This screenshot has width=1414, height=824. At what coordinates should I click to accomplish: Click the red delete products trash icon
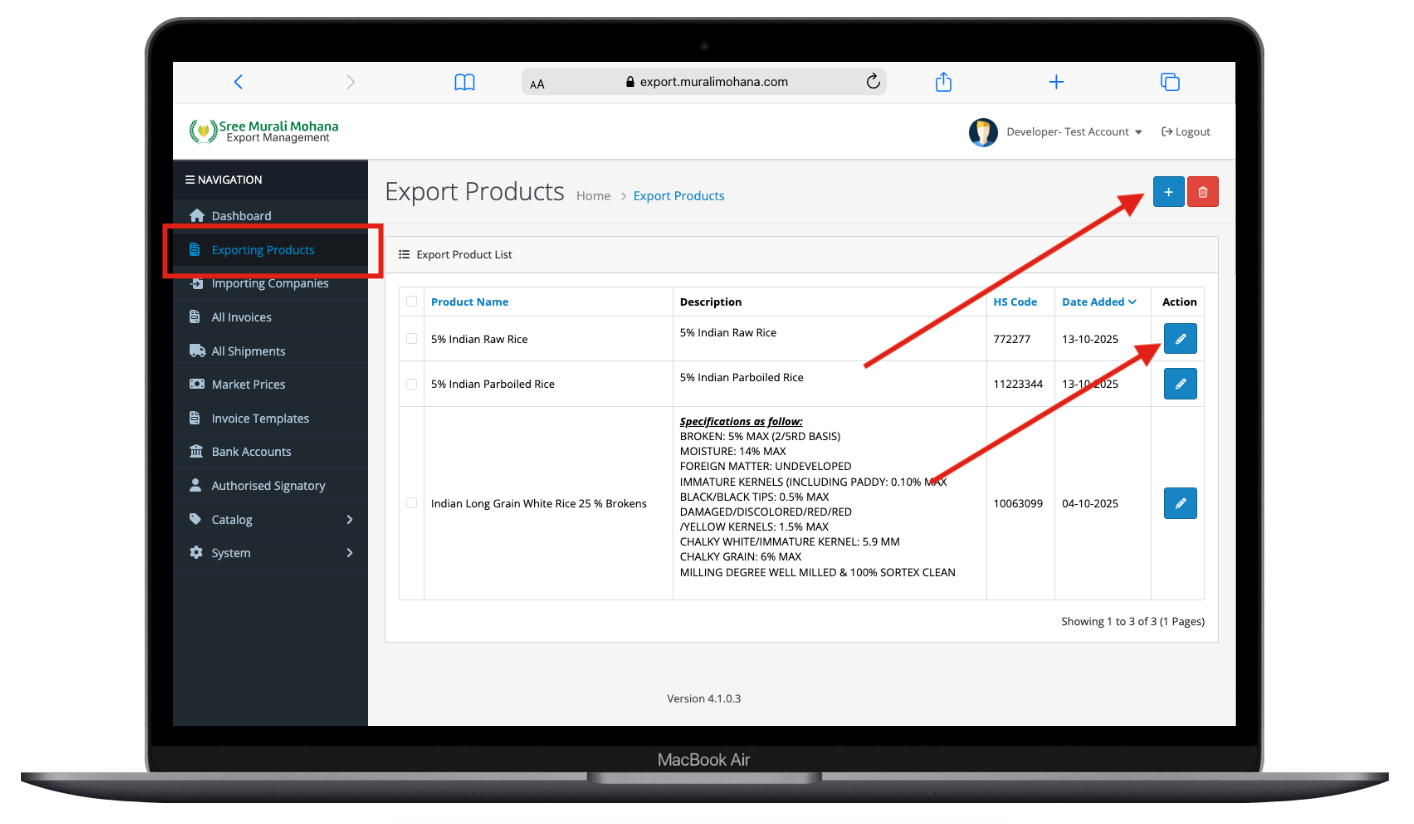point(1203,191)
